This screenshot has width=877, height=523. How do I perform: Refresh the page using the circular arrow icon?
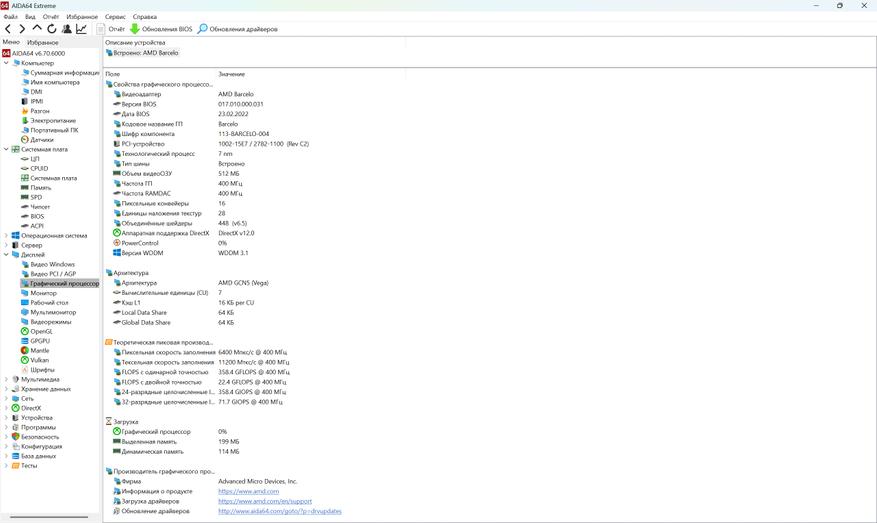pos(51,29)
